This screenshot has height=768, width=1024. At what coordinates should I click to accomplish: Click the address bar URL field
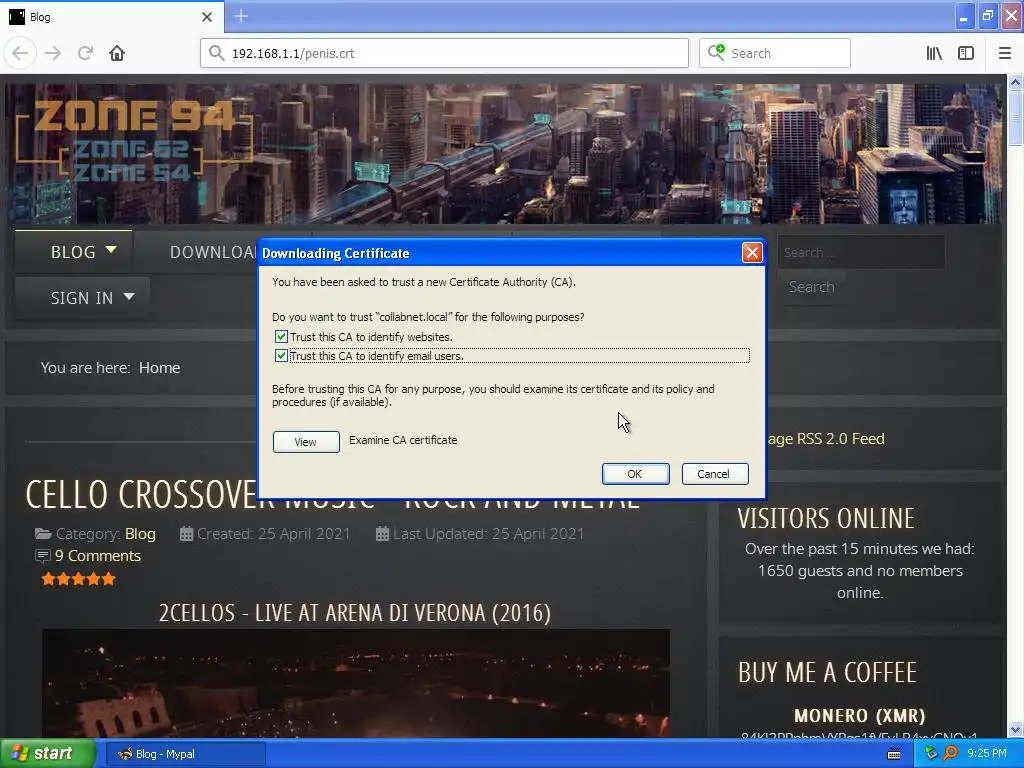tap(444, 53)
